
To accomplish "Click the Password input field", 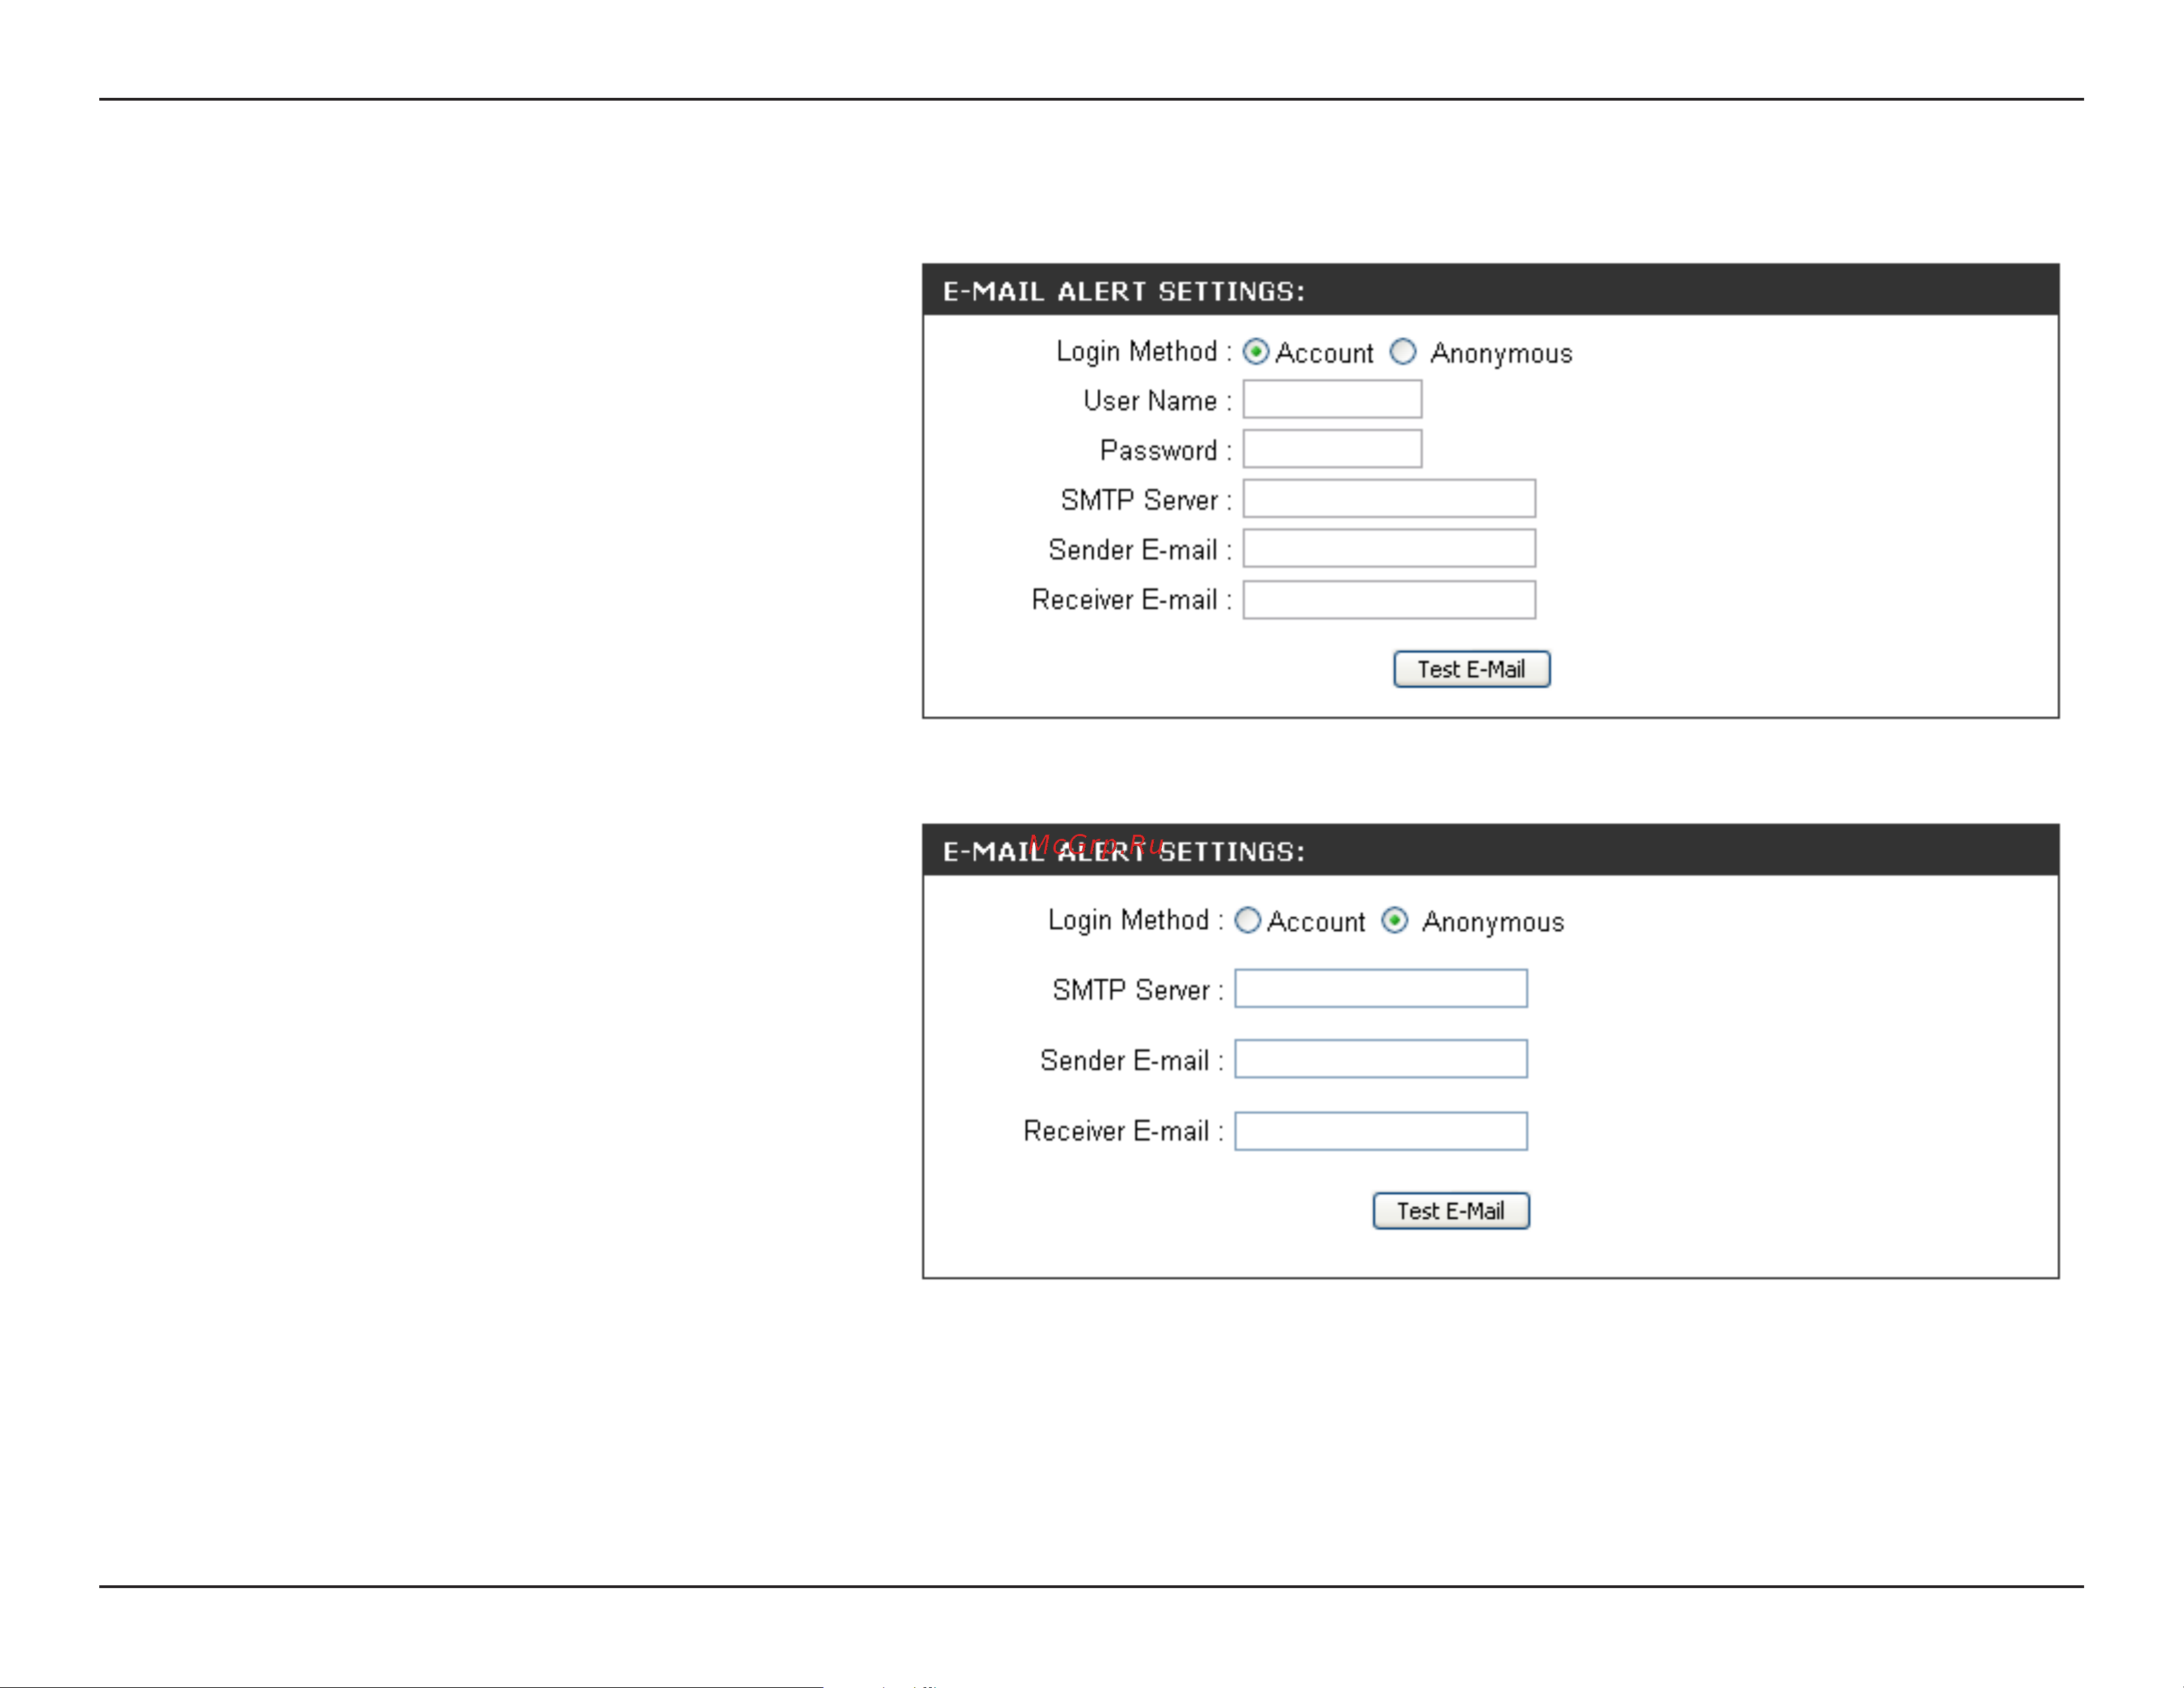I will point(1332,449).
